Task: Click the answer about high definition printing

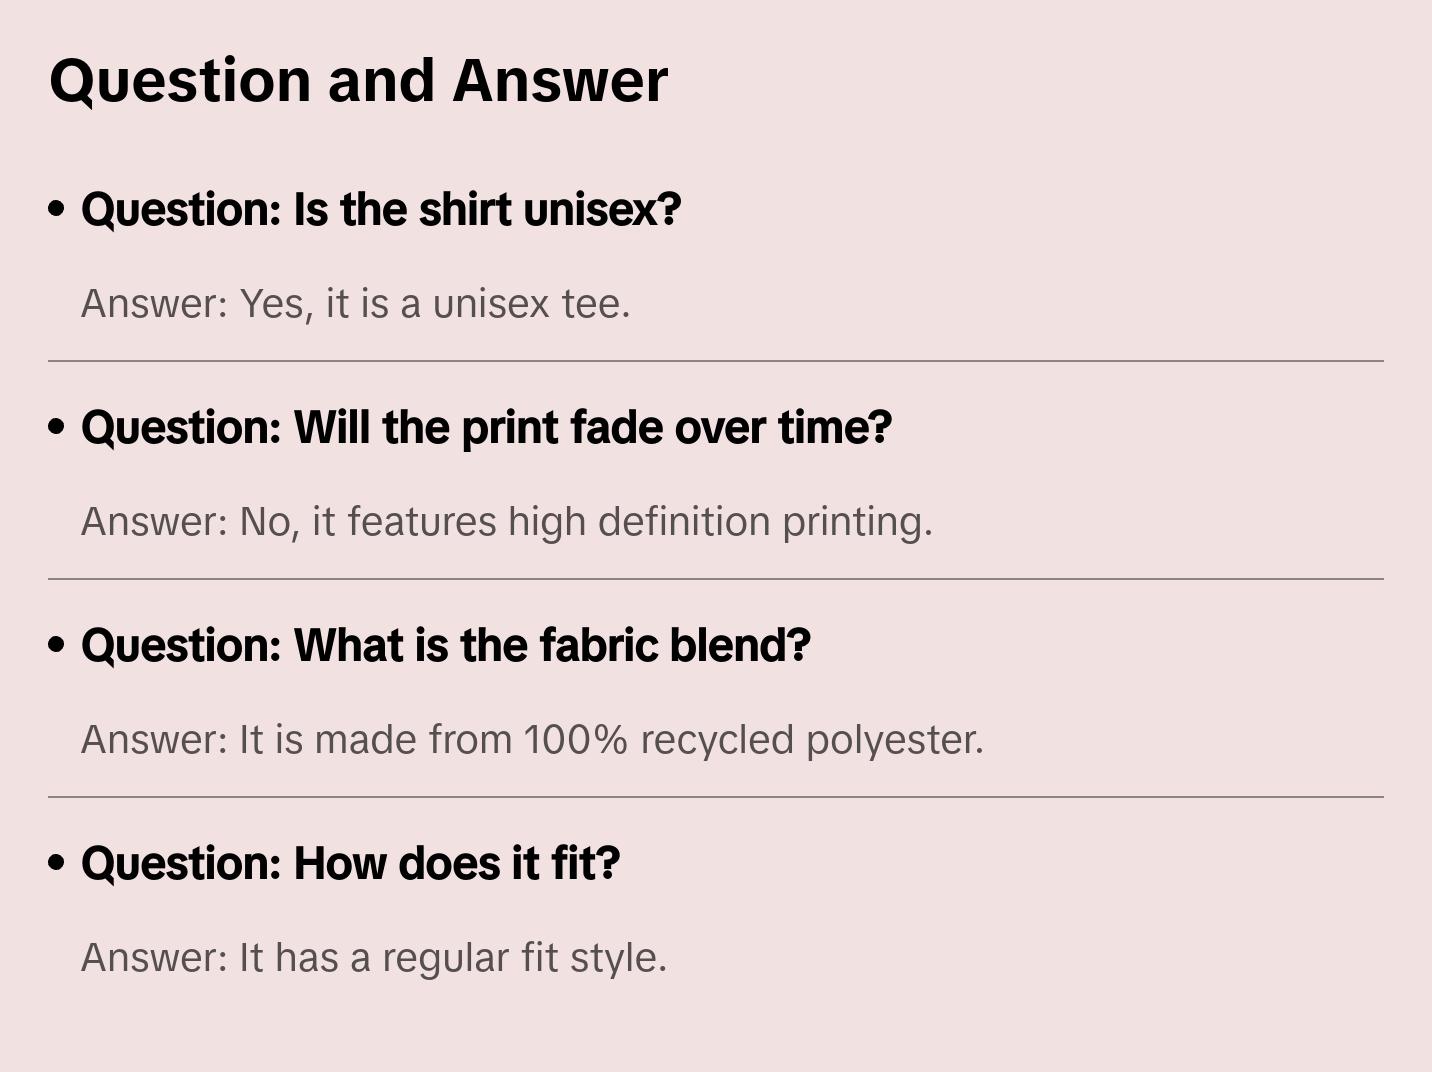Action: (506, 522)
